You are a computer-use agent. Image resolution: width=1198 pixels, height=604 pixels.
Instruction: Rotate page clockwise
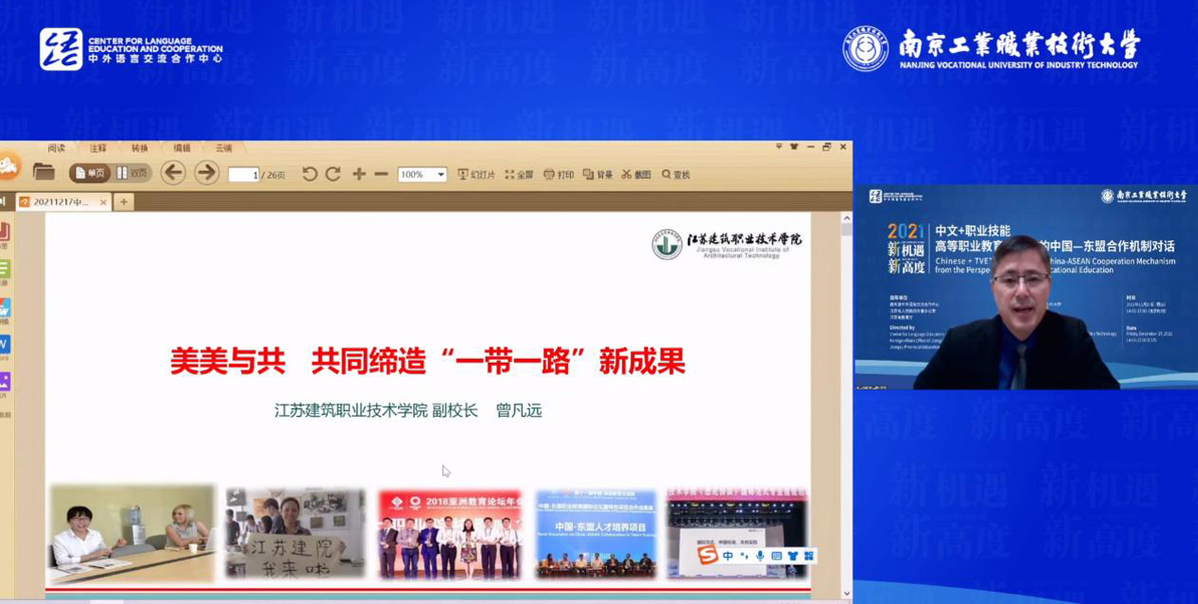coord(333,174)
